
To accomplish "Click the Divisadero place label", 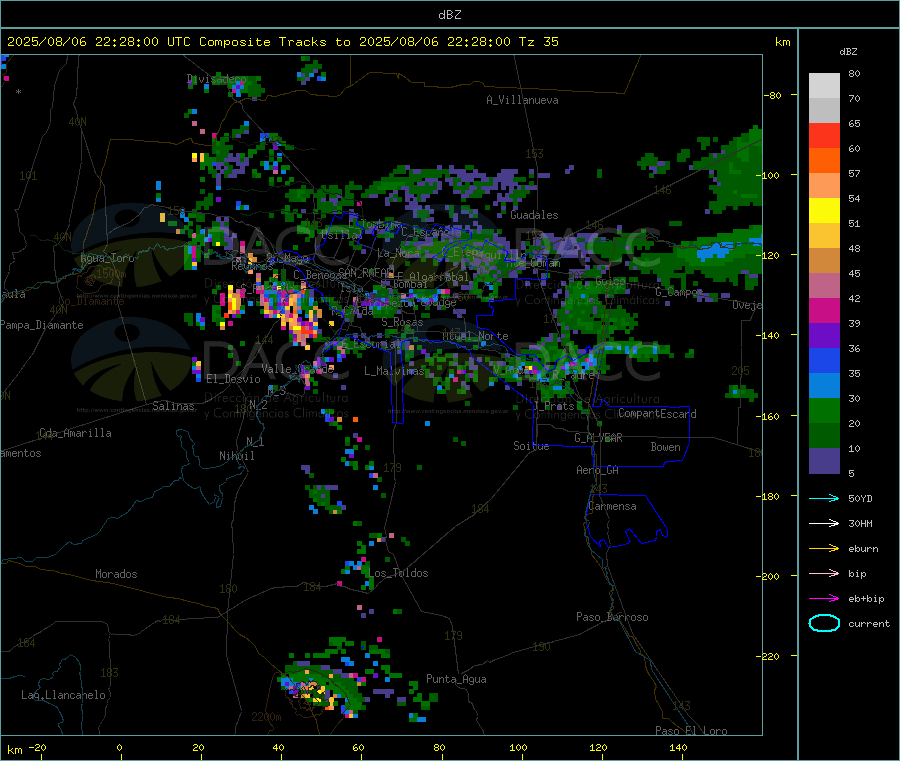I will 216,79.
